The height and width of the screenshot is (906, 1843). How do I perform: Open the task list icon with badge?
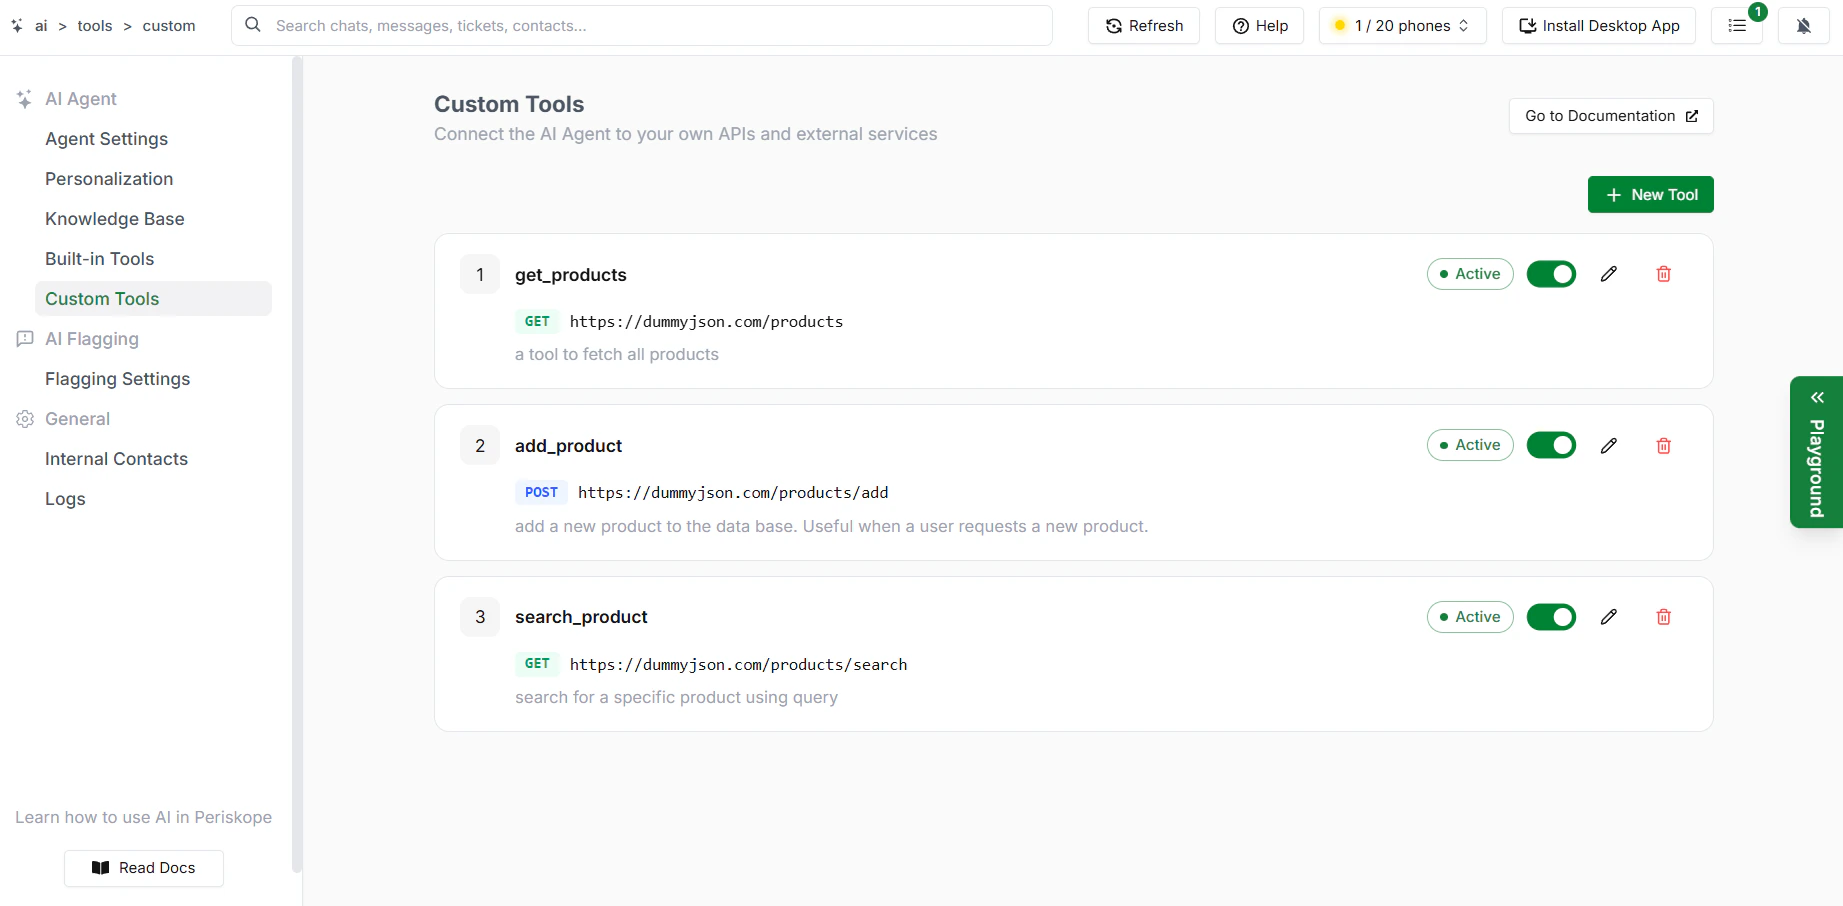(1737, 26)
